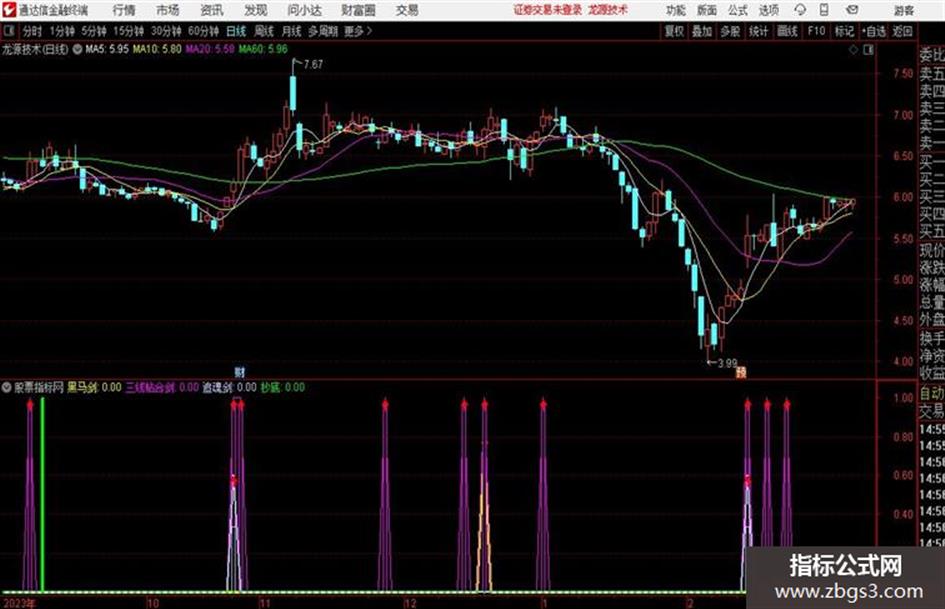Click the 复权 toolbar button
The height and width of the screenshot is (609, 945).
tap(674, 31)
